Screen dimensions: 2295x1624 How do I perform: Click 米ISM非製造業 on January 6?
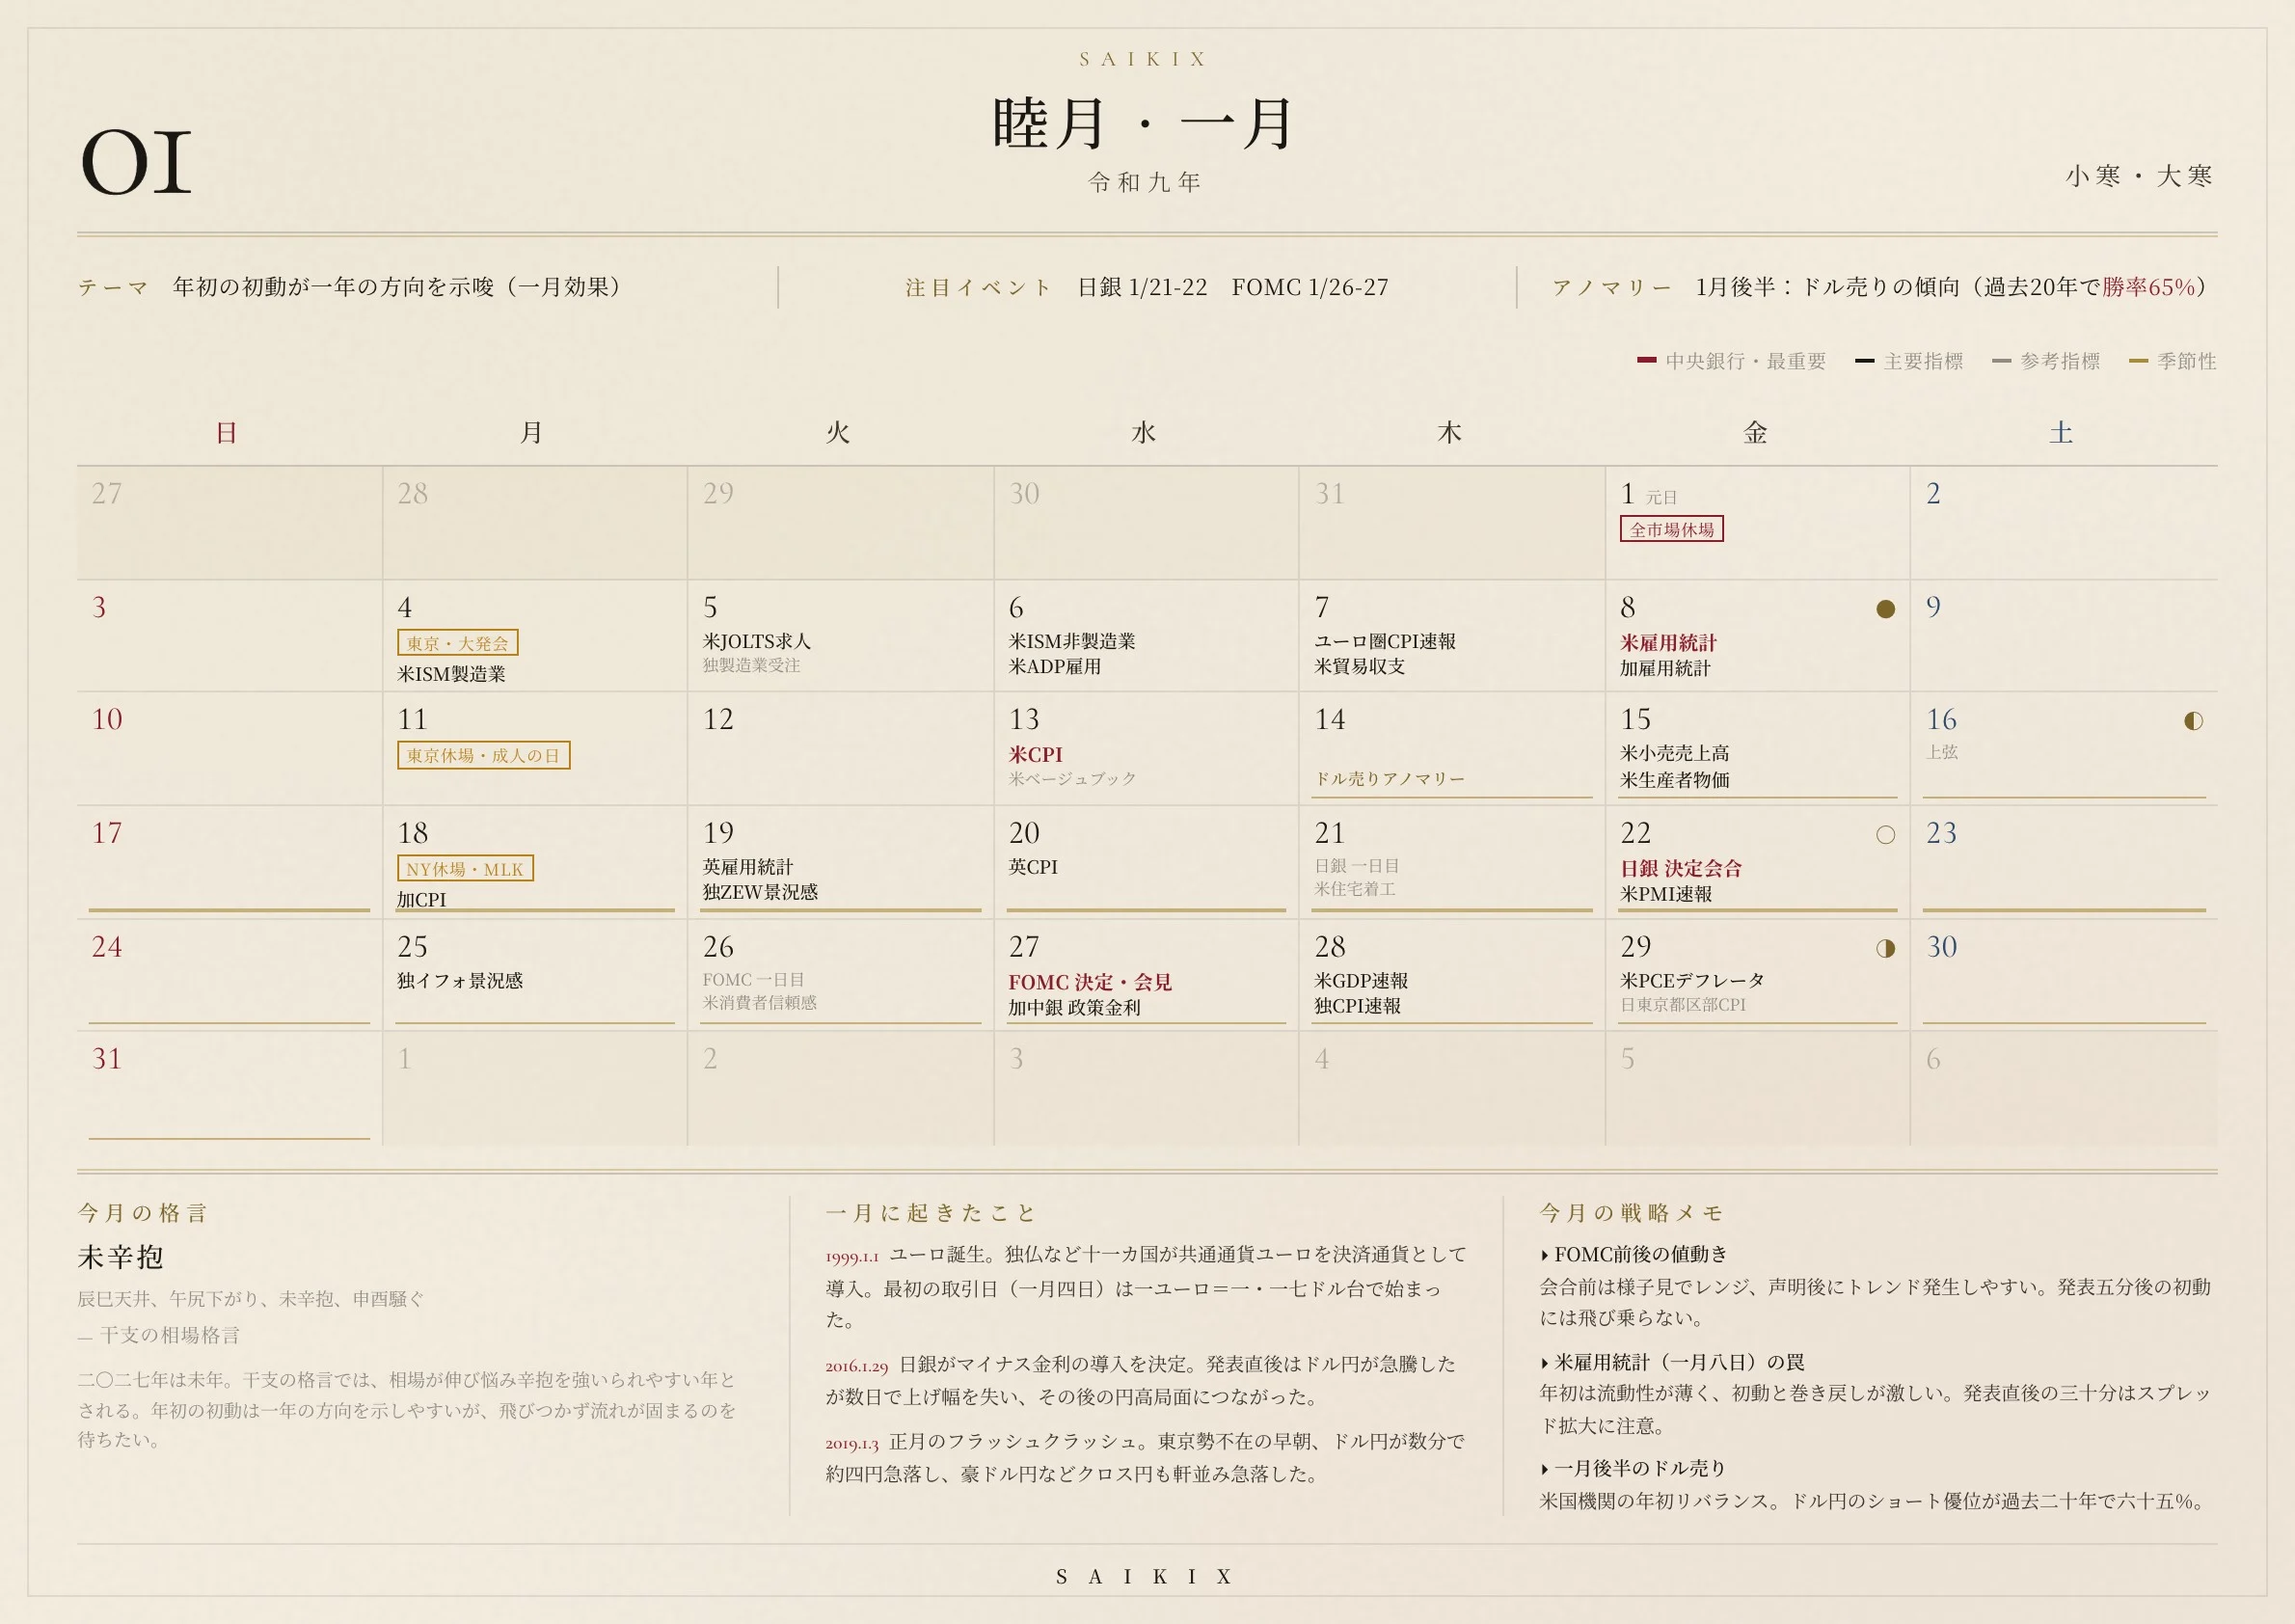(1071, 641)
